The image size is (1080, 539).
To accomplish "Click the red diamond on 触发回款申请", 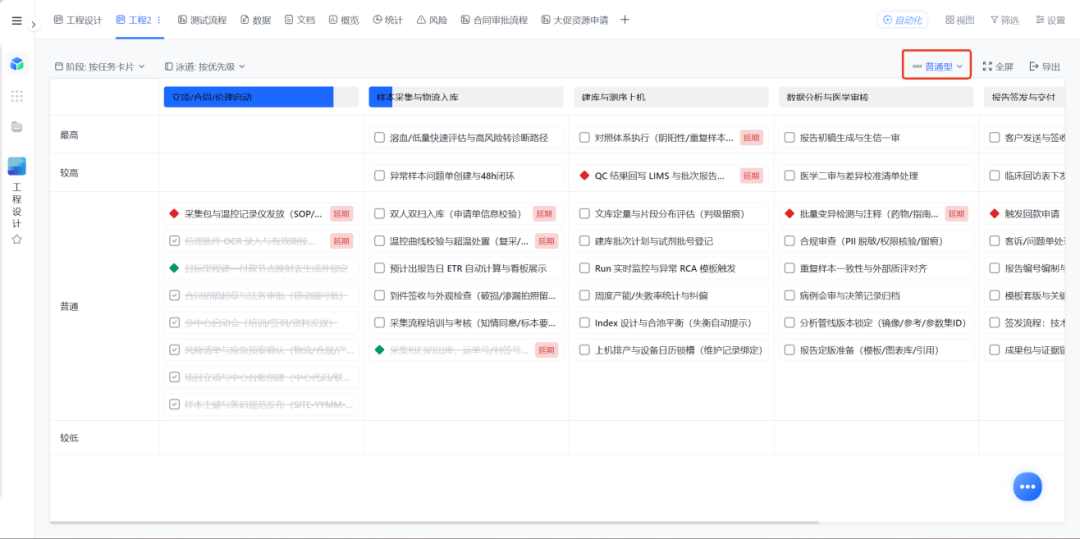I will pyautogui.click(x=995, y=213).
